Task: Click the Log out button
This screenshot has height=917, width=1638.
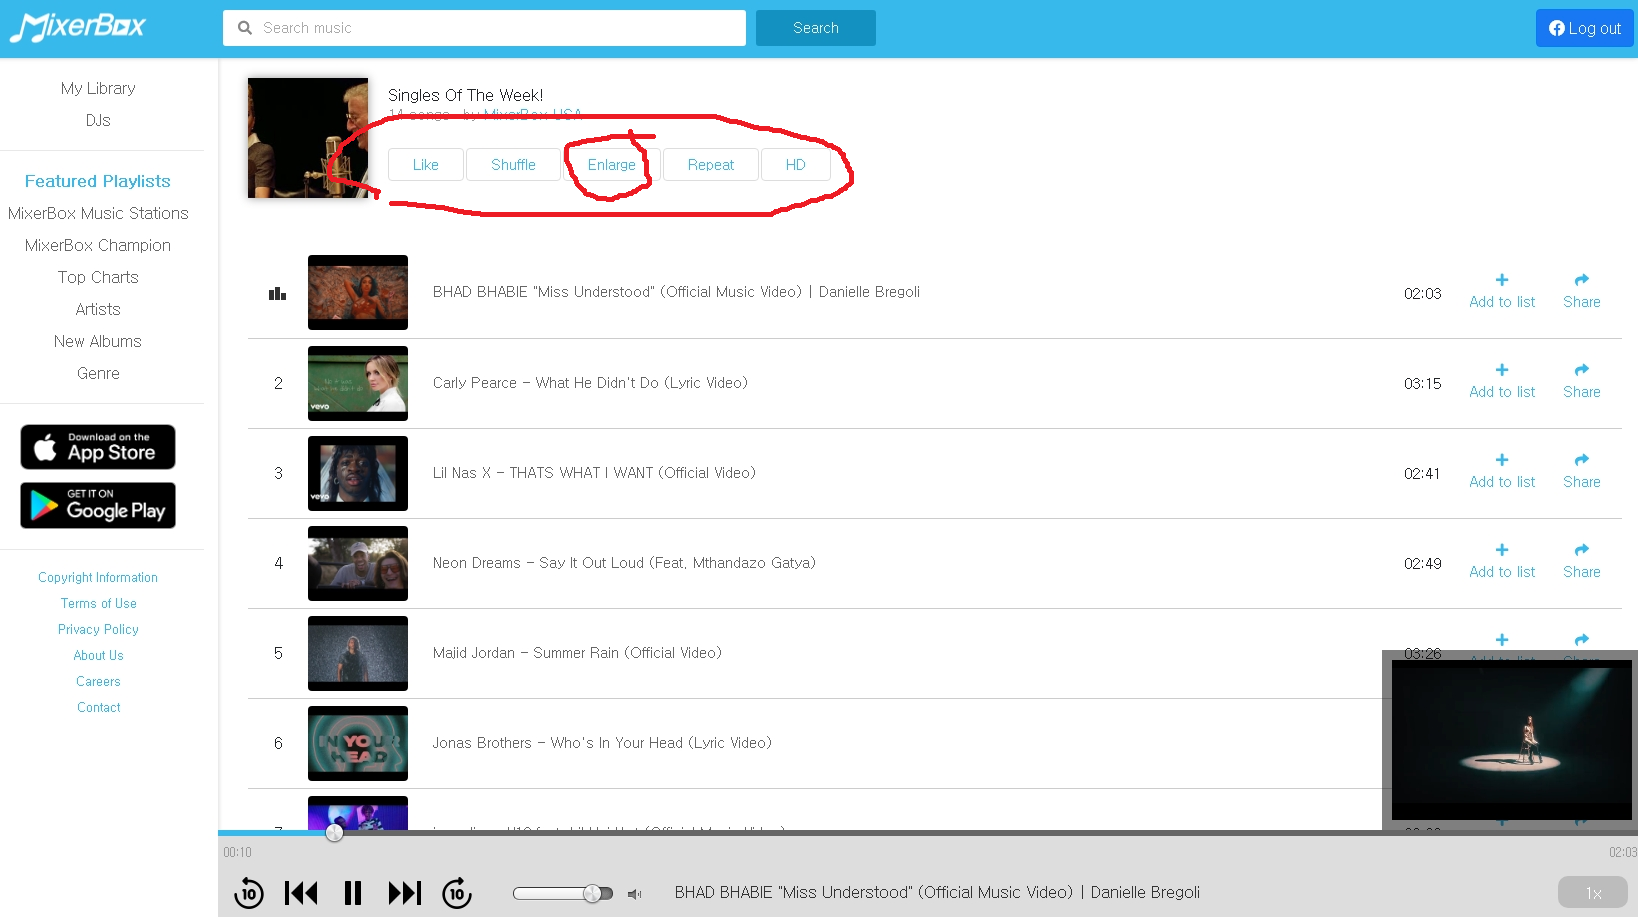Action: 1584,28
